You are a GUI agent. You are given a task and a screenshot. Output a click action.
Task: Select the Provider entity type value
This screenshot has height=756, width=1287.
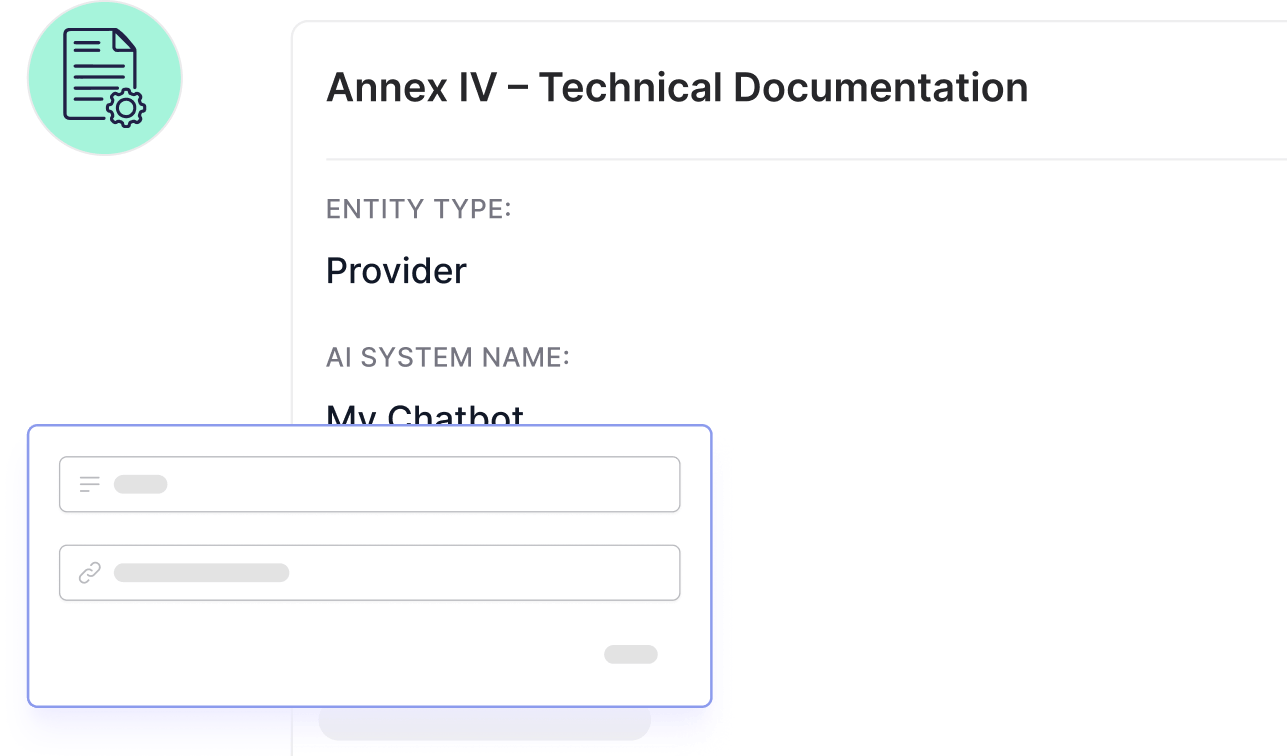coord(396,269)
